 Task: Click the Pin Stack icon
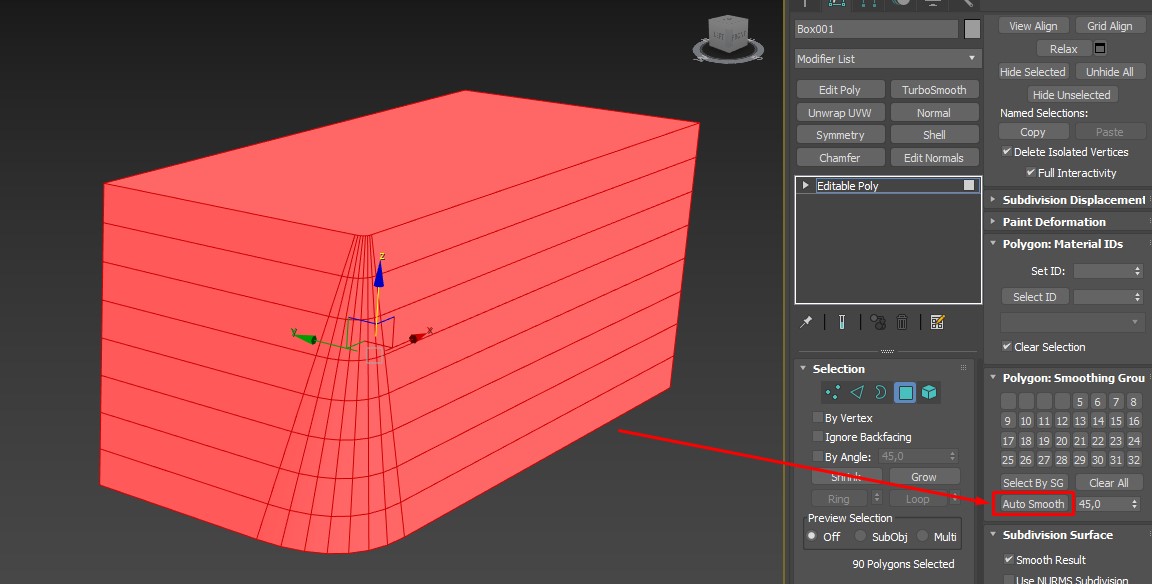(806, 322)
